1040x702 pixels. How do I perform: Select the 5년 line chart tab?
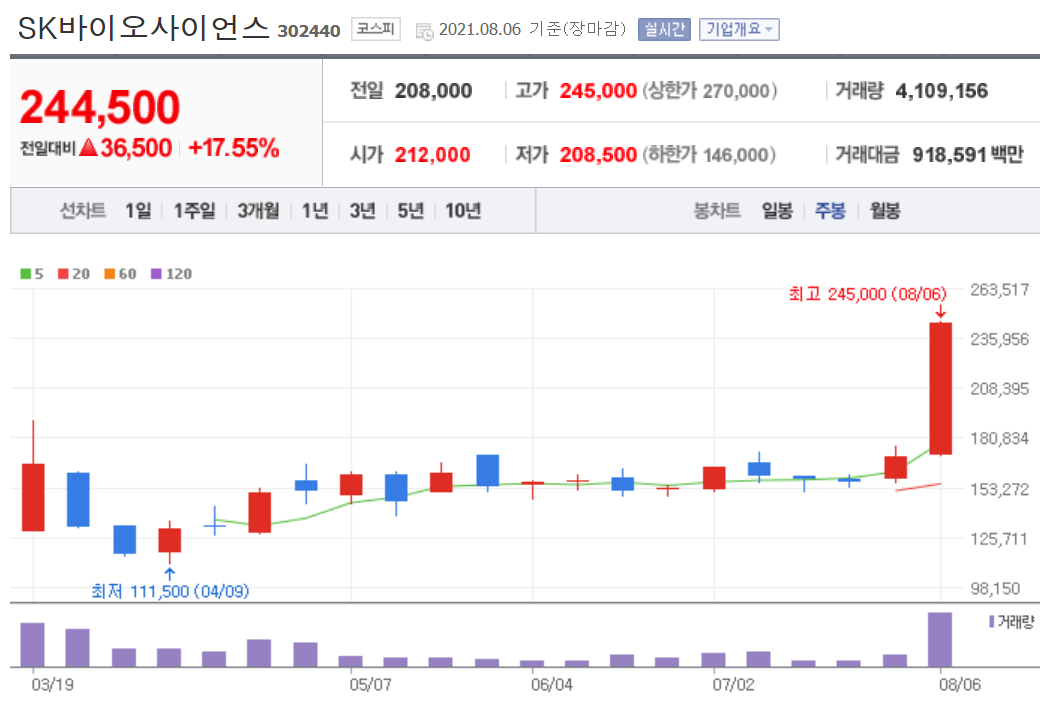point(411,211)
